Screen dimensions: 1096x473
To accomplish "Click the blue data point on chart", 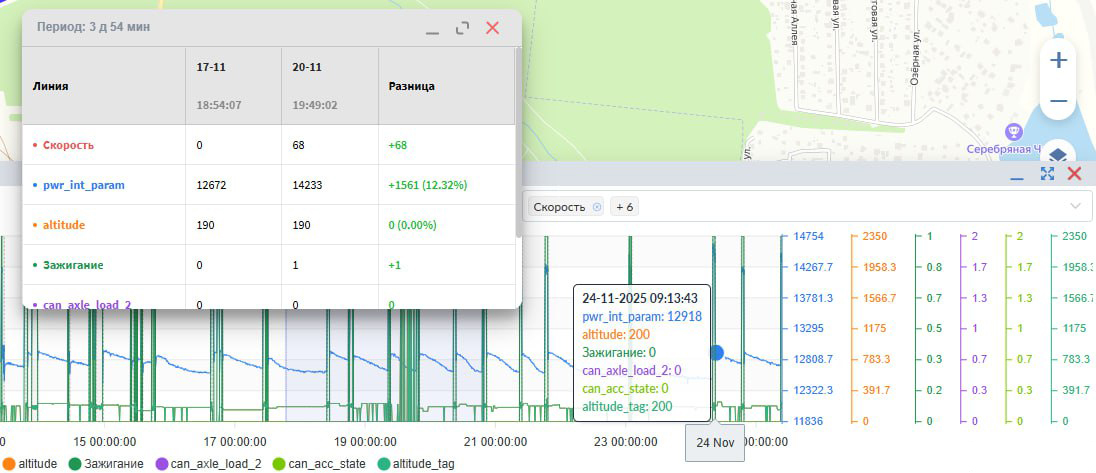I will pyautogui.click(x=716, y=352).
